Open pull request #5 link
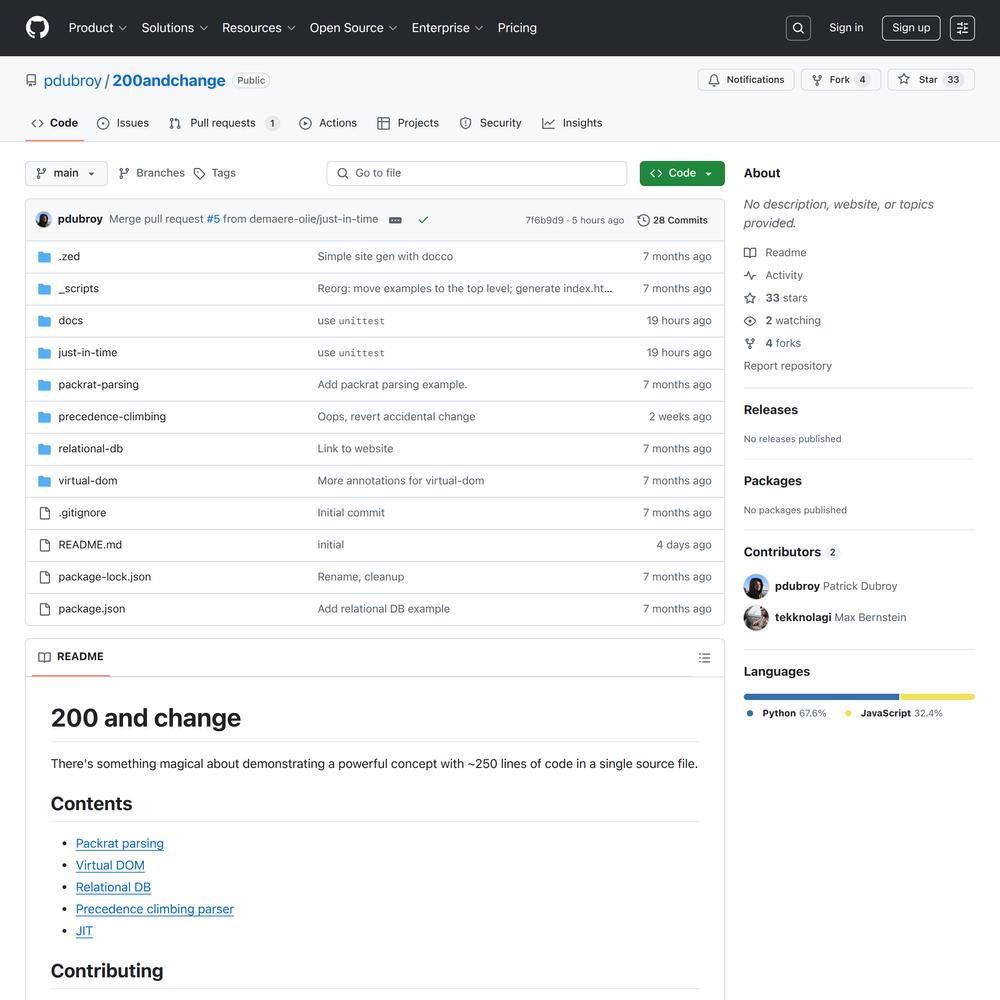 coord(213,219)
